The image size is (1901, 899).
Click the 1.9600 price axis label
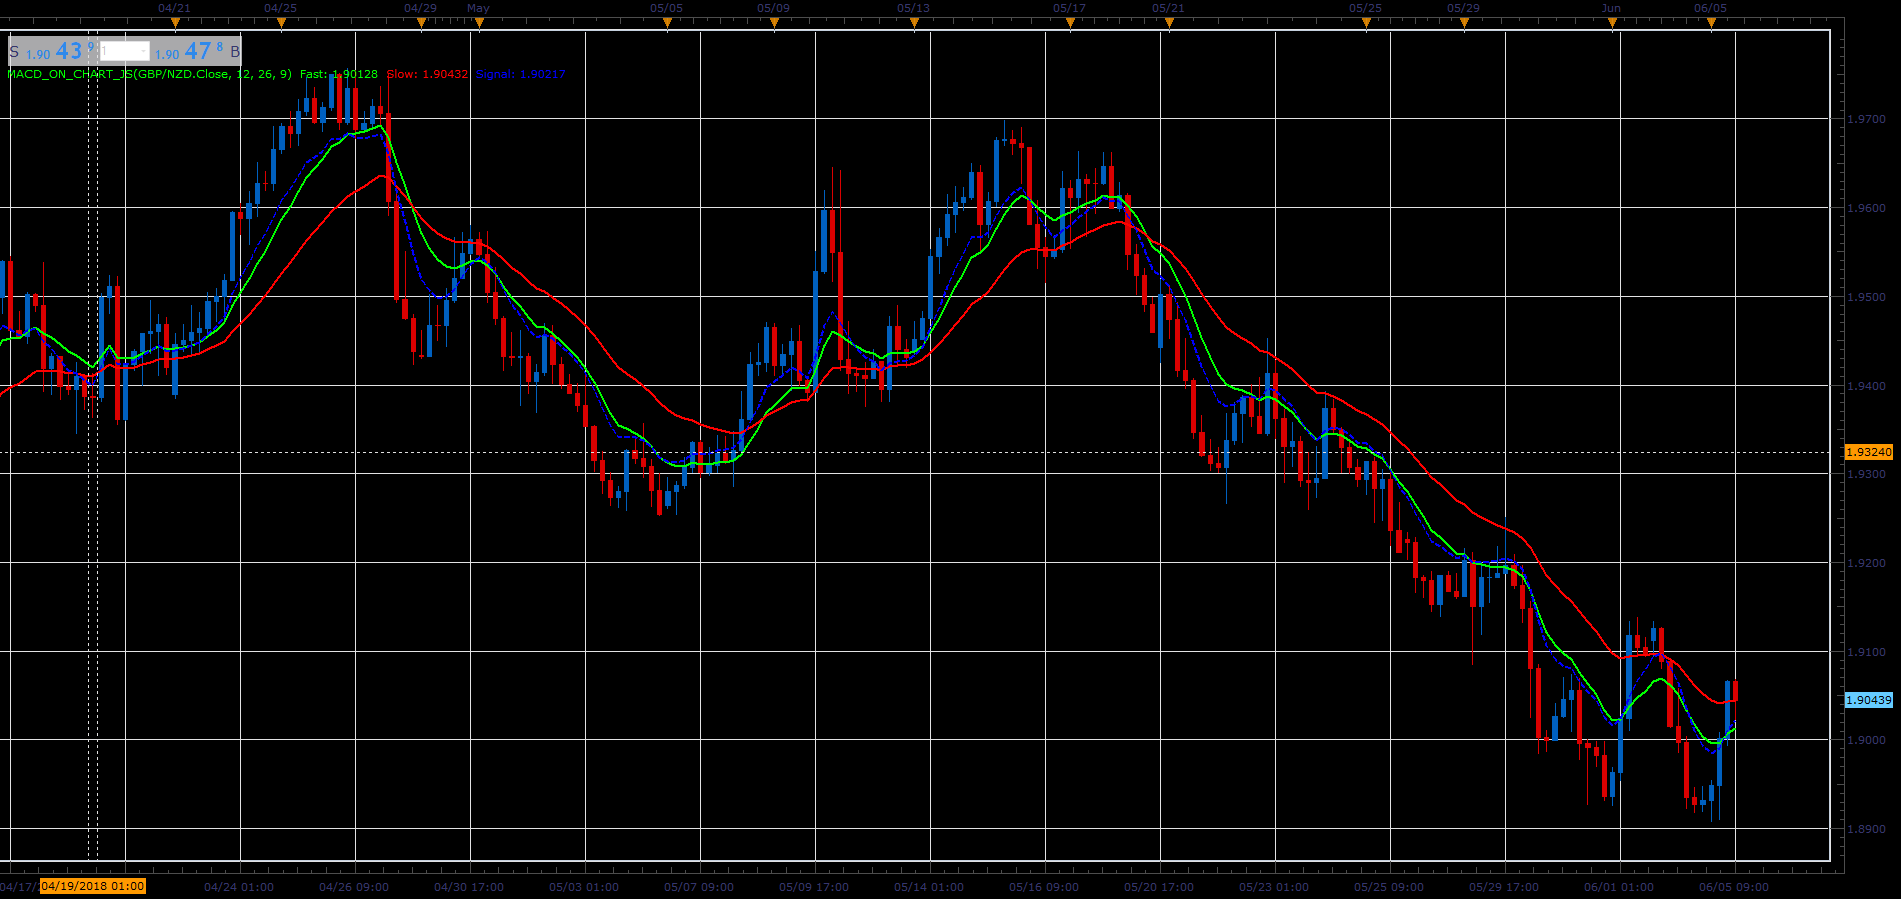(1866, 208)
